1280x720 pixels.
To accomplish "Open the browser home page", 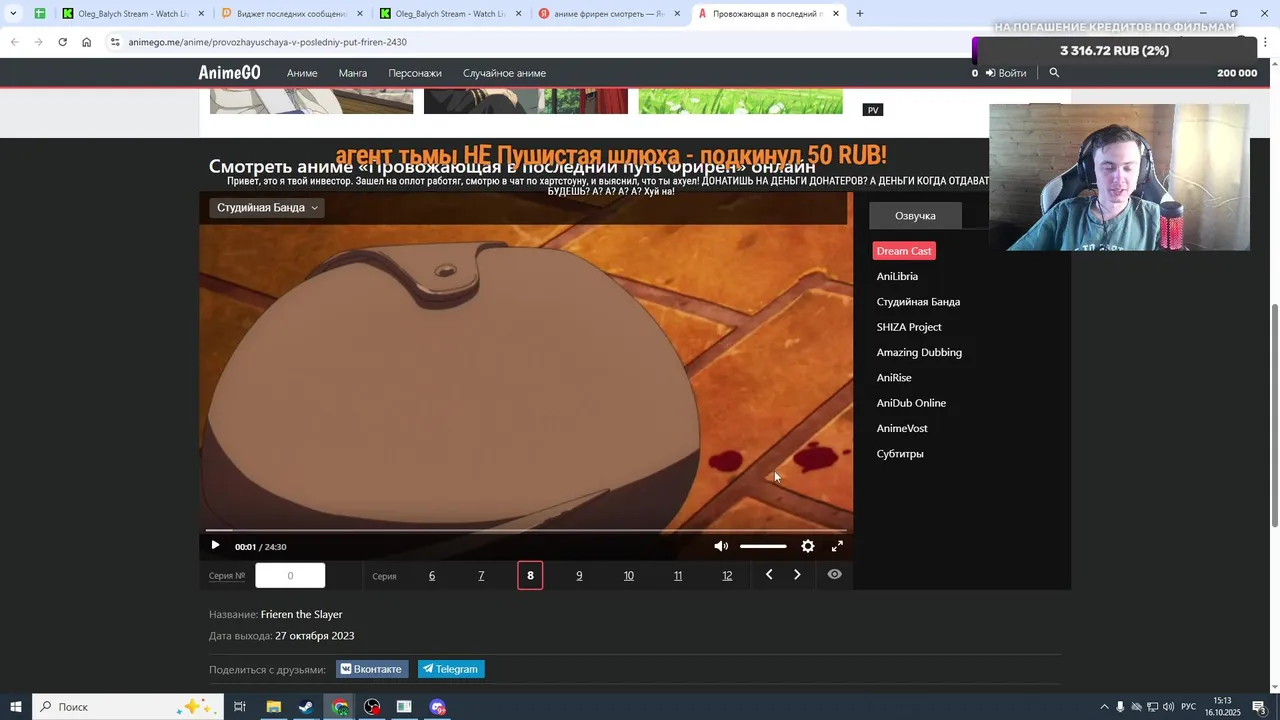I will (86, 42).
